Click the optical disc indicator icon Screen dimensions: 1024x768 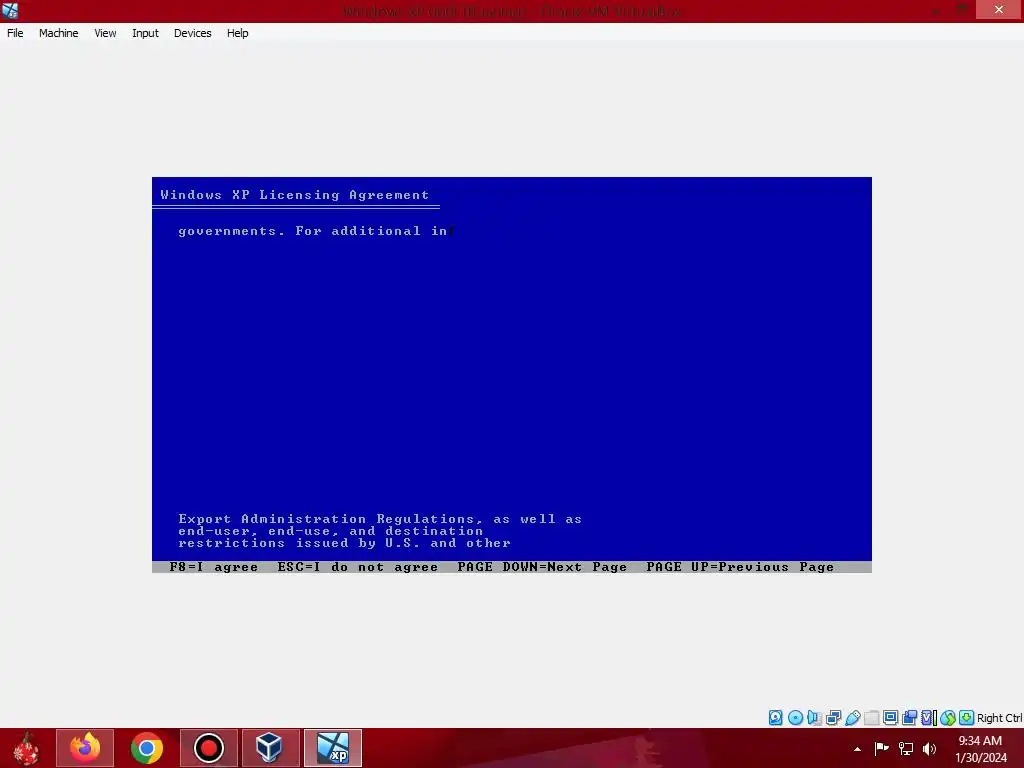795,718
